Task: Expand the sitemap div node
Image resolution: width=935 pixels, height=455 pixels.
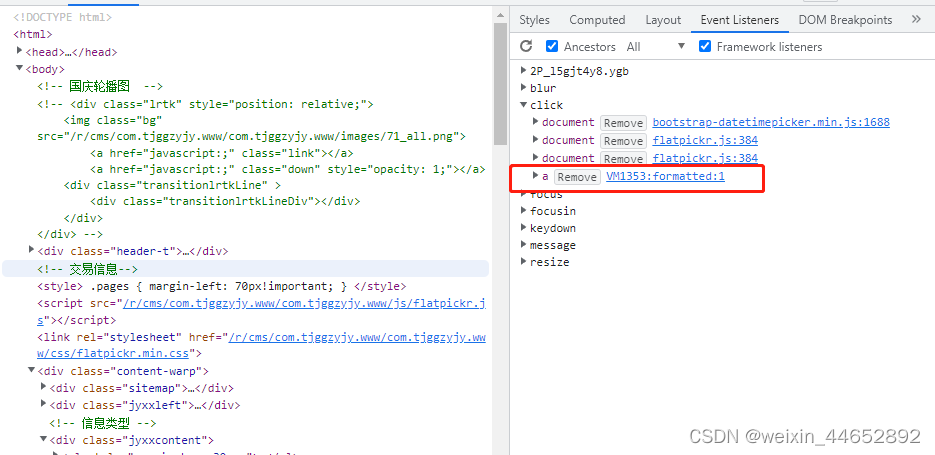Action: (44, 387)
